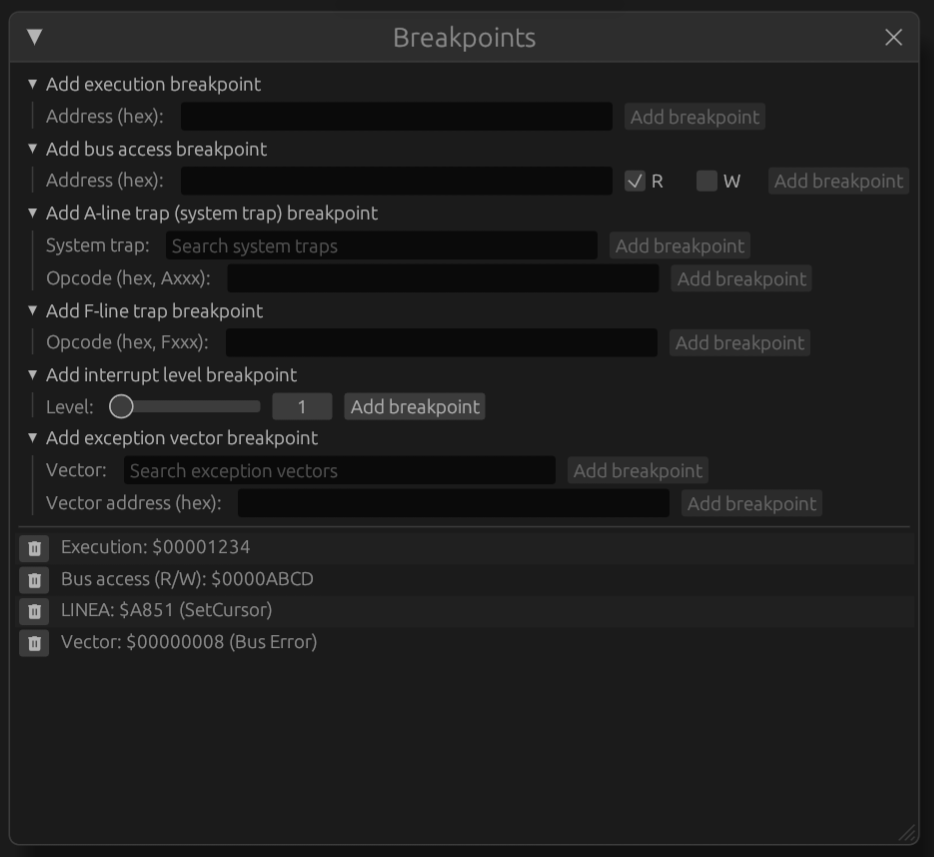Click Add breakpoint beside the execution address field
Screen dimensions: 934x857
pyautogui.click(x=694, y=116)
